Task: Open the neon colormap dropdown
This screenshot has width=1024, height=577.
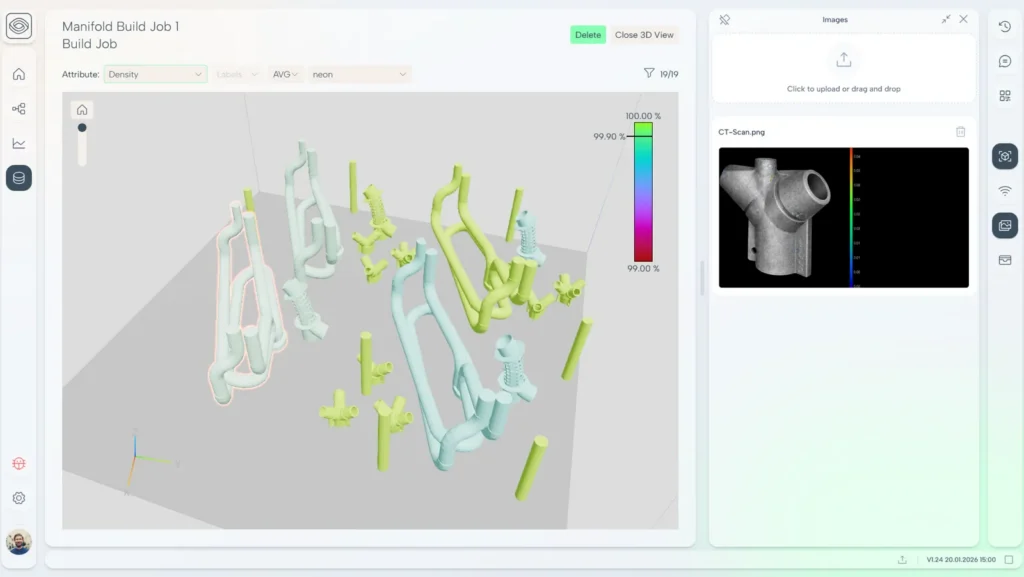Action: (x=360, y=74)
